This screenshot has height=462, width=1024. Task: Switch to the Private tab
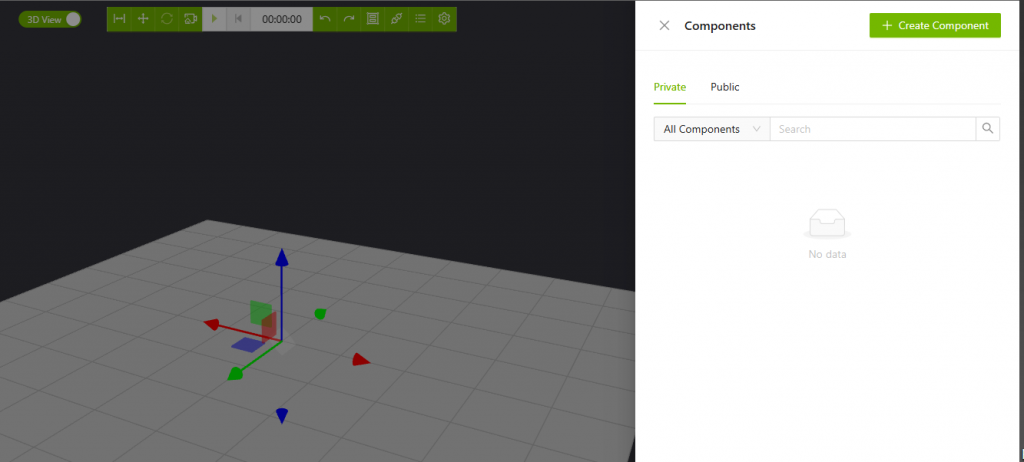pyautogui.click(x=670, y=87)
